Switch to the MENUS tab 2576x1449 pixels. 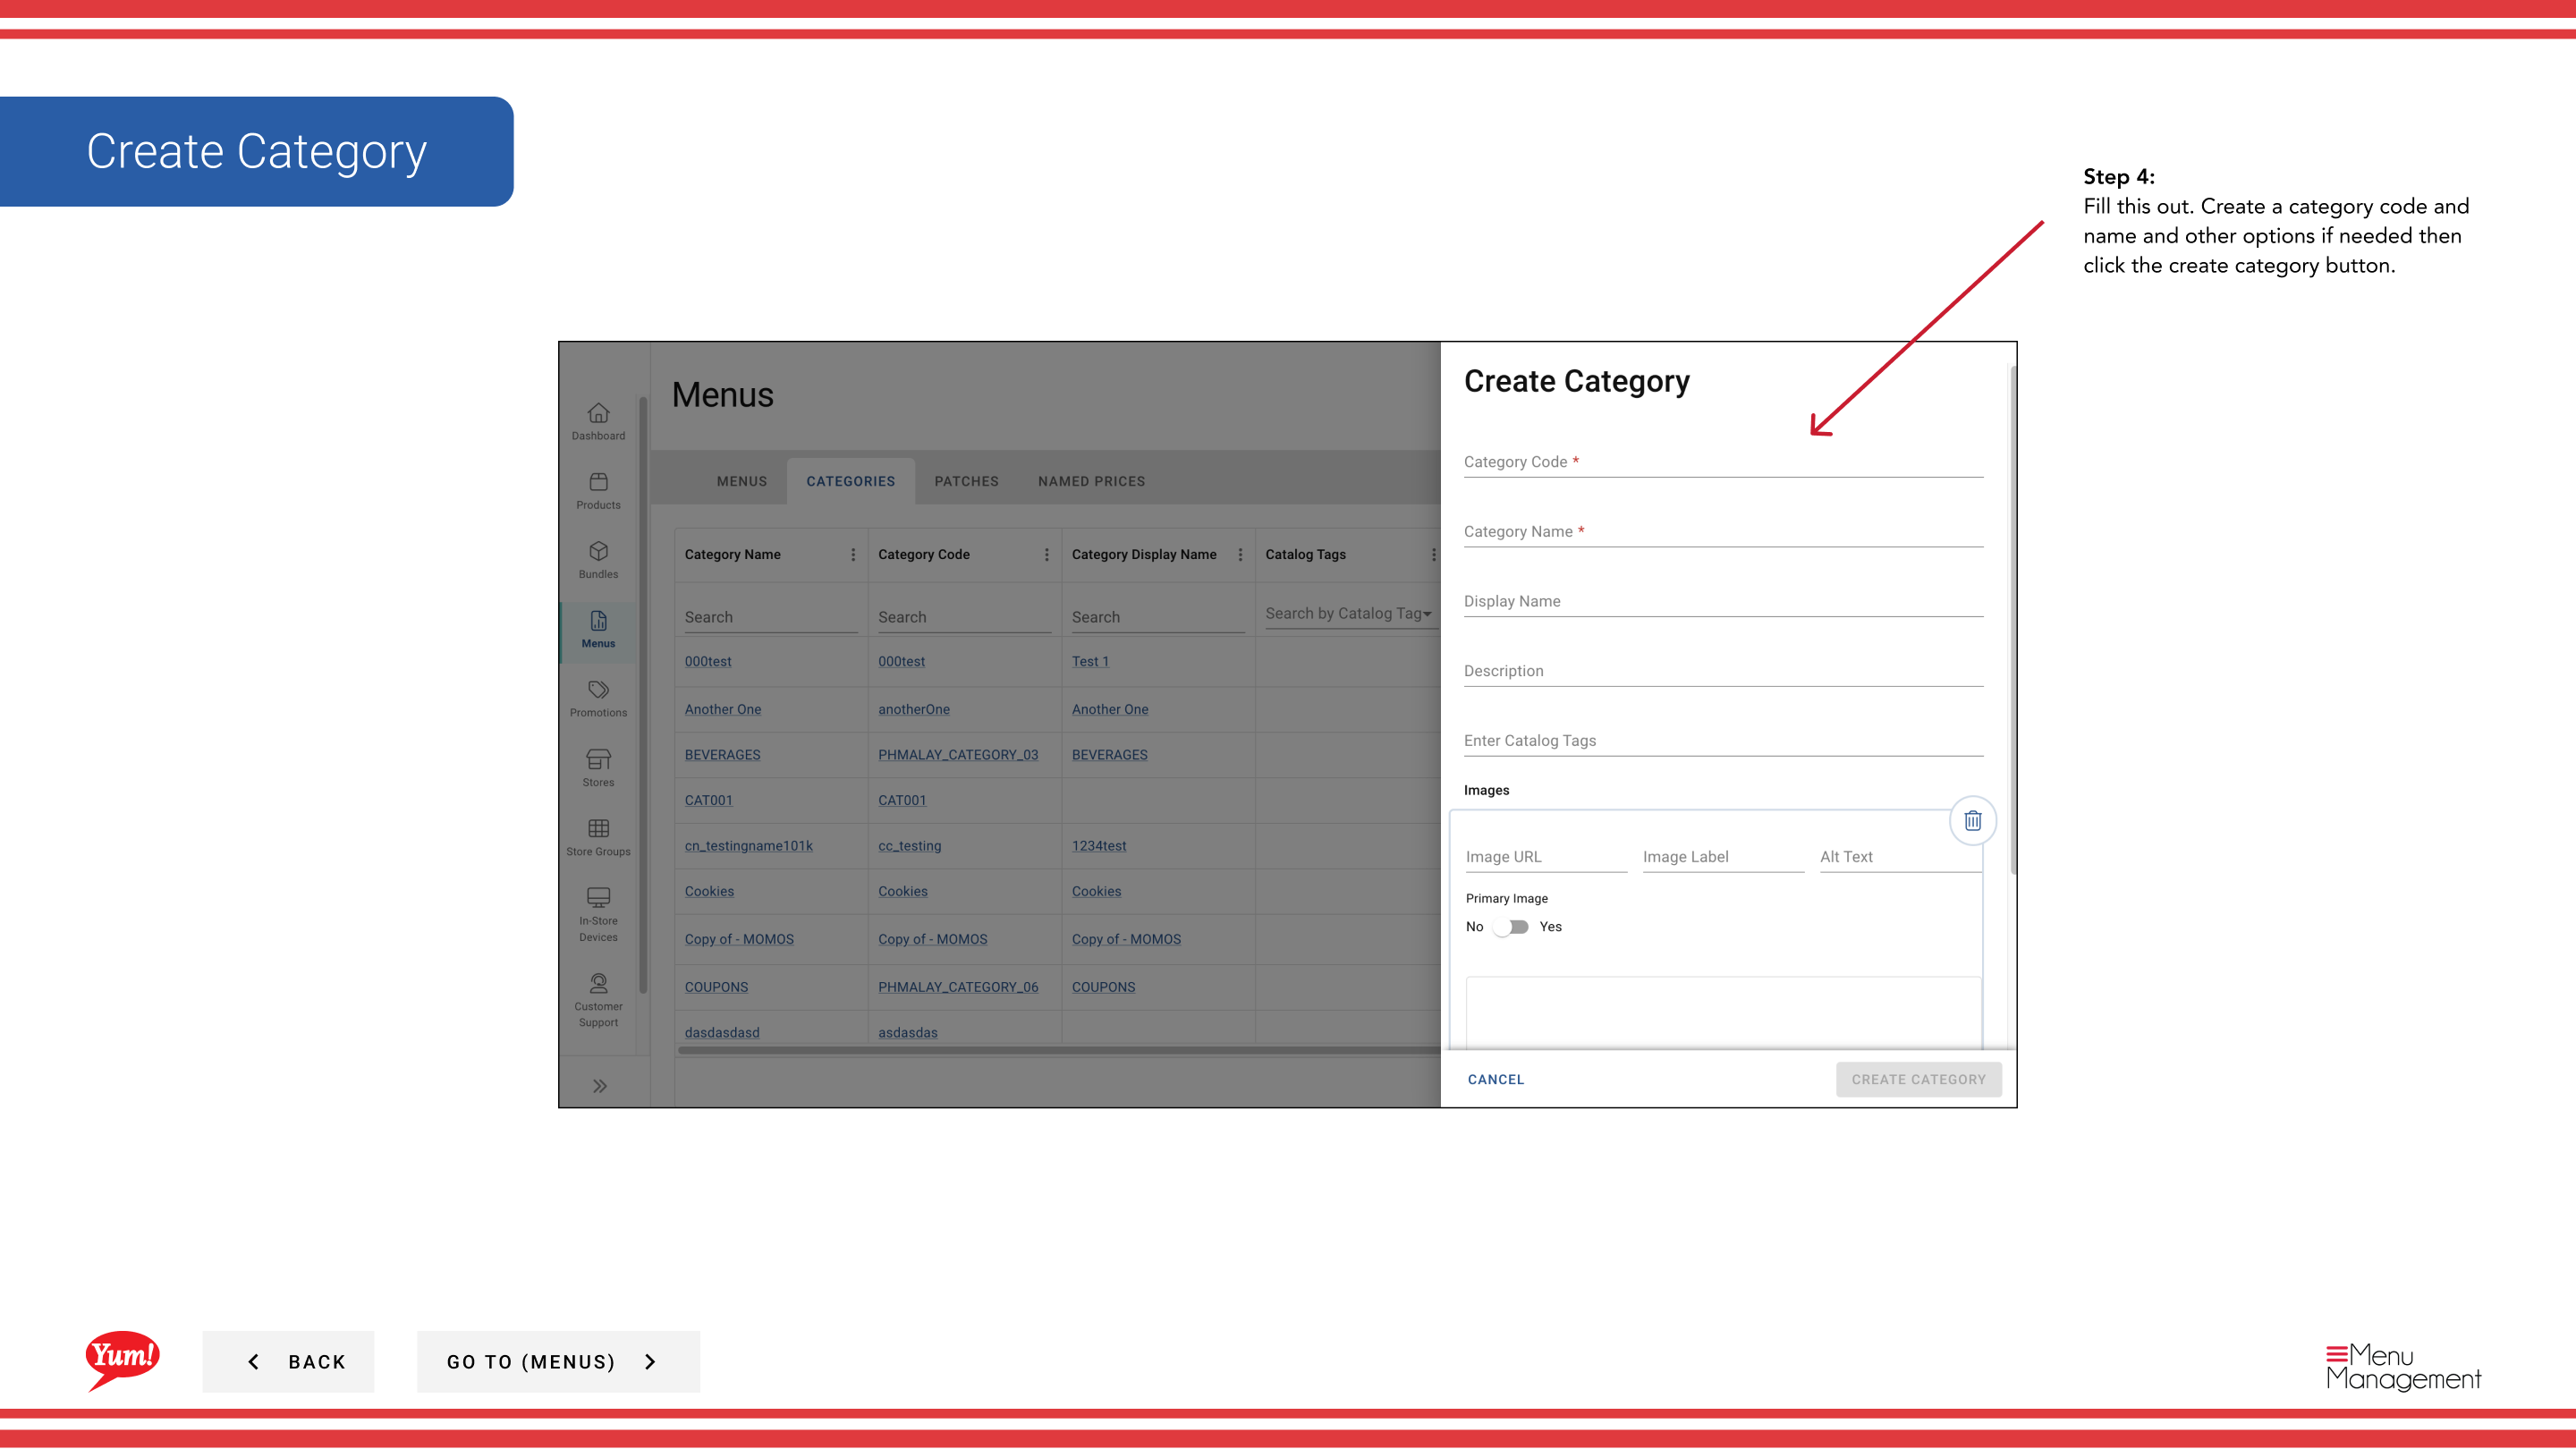(x=742, y=481)
